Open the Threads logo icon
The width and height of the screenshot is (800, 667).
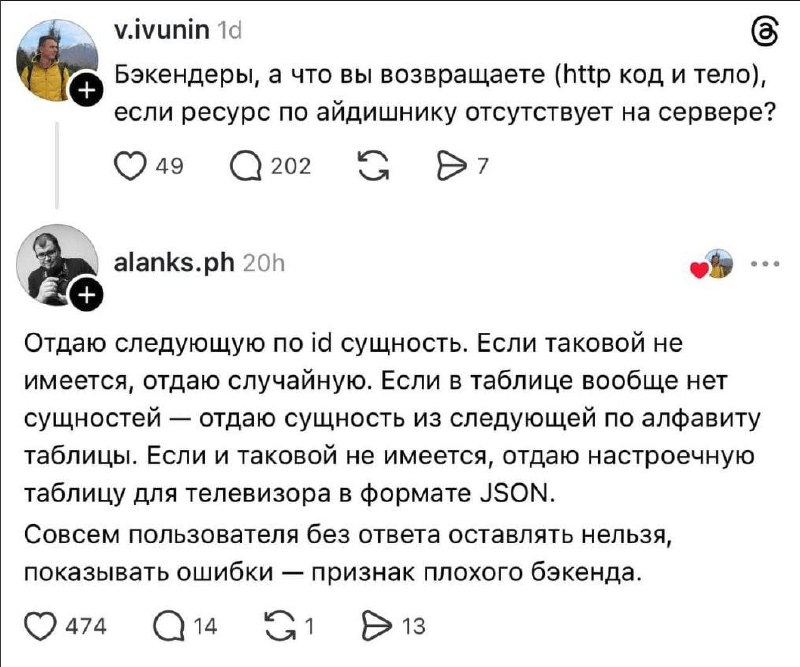point(766,33)
